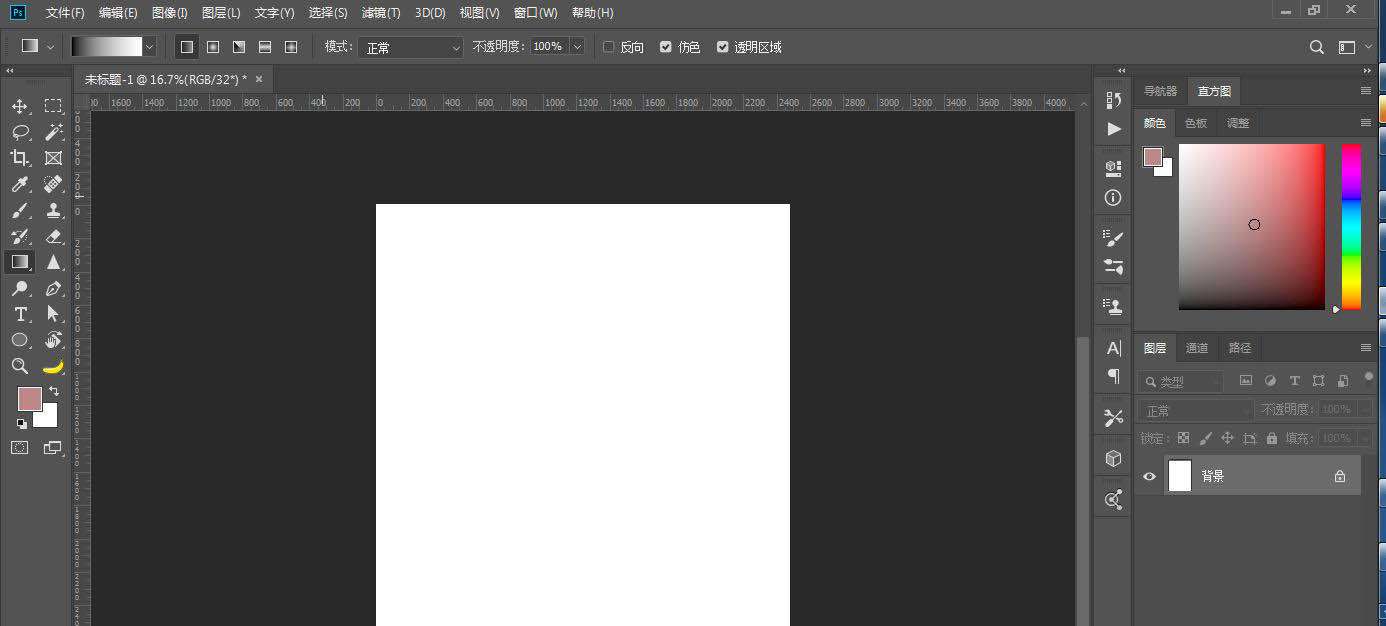Image resolution: width=1386 pixels, height=626 pixels.
Task: Open the gradient preset picker arrow
Action: (x=150, y=47)
